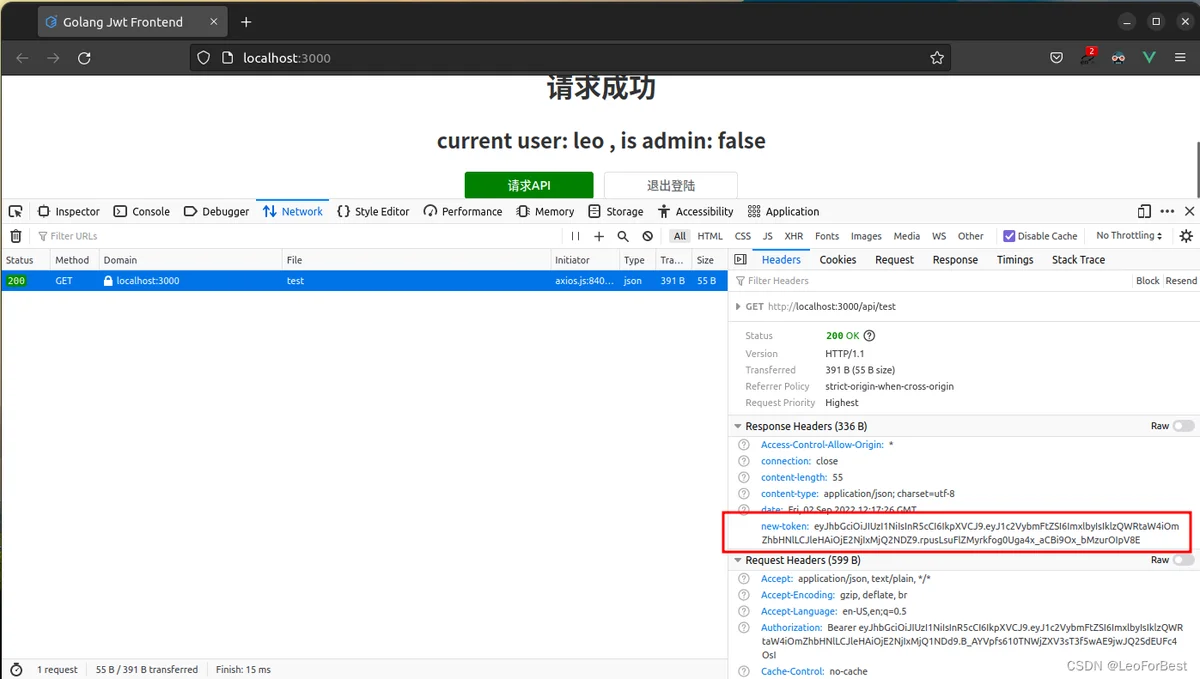Open Timings tab in request details

coord(1015,259)
